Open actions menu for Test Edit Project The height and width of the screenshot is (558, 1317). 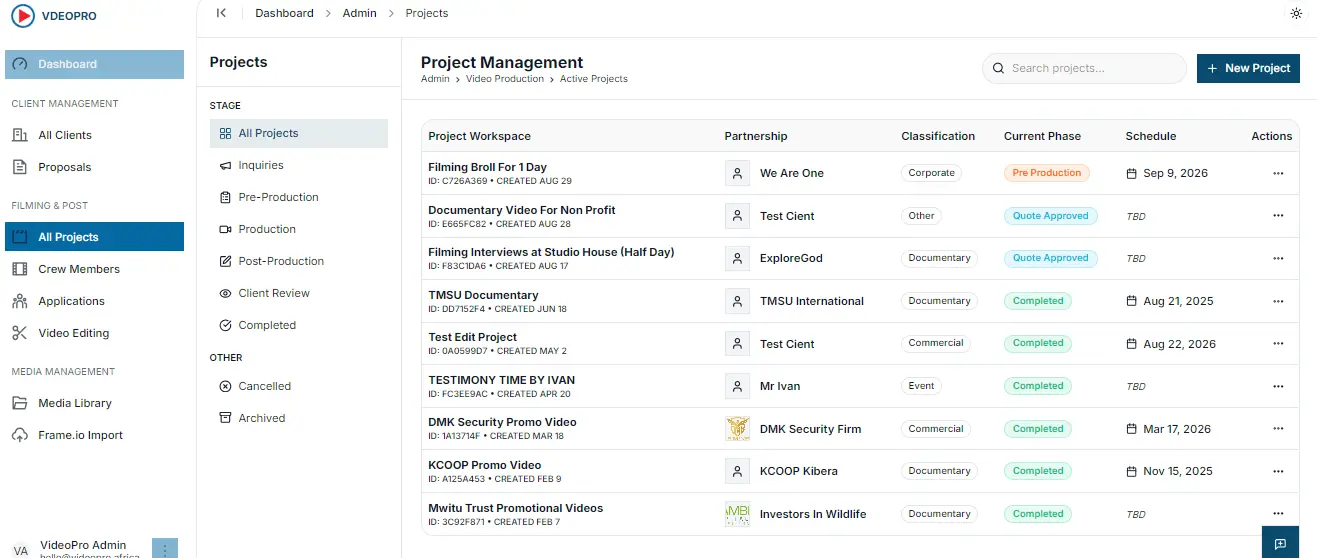coord(1278,343)
